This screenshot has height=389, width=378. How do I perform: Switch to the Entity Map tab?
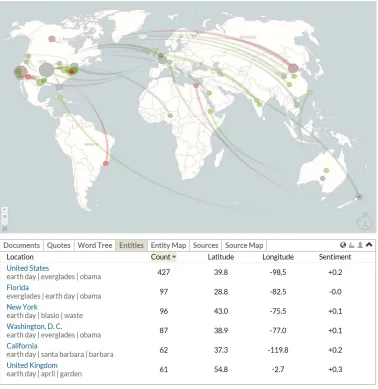[x=168, y=245]
